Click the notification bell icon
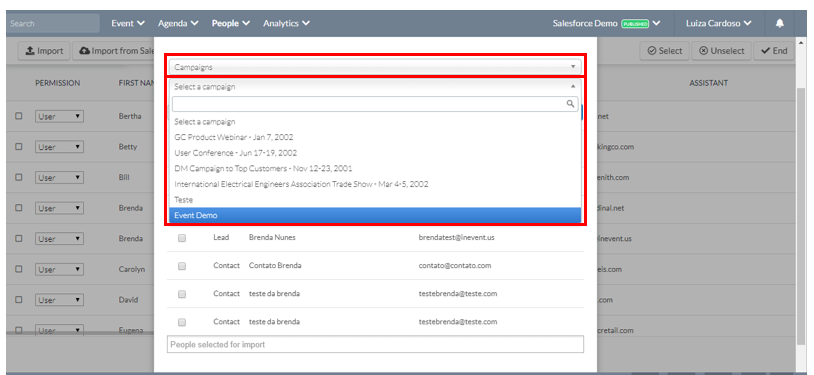The width and height of the screenshot is (814, 375). [x=779, y=23]
